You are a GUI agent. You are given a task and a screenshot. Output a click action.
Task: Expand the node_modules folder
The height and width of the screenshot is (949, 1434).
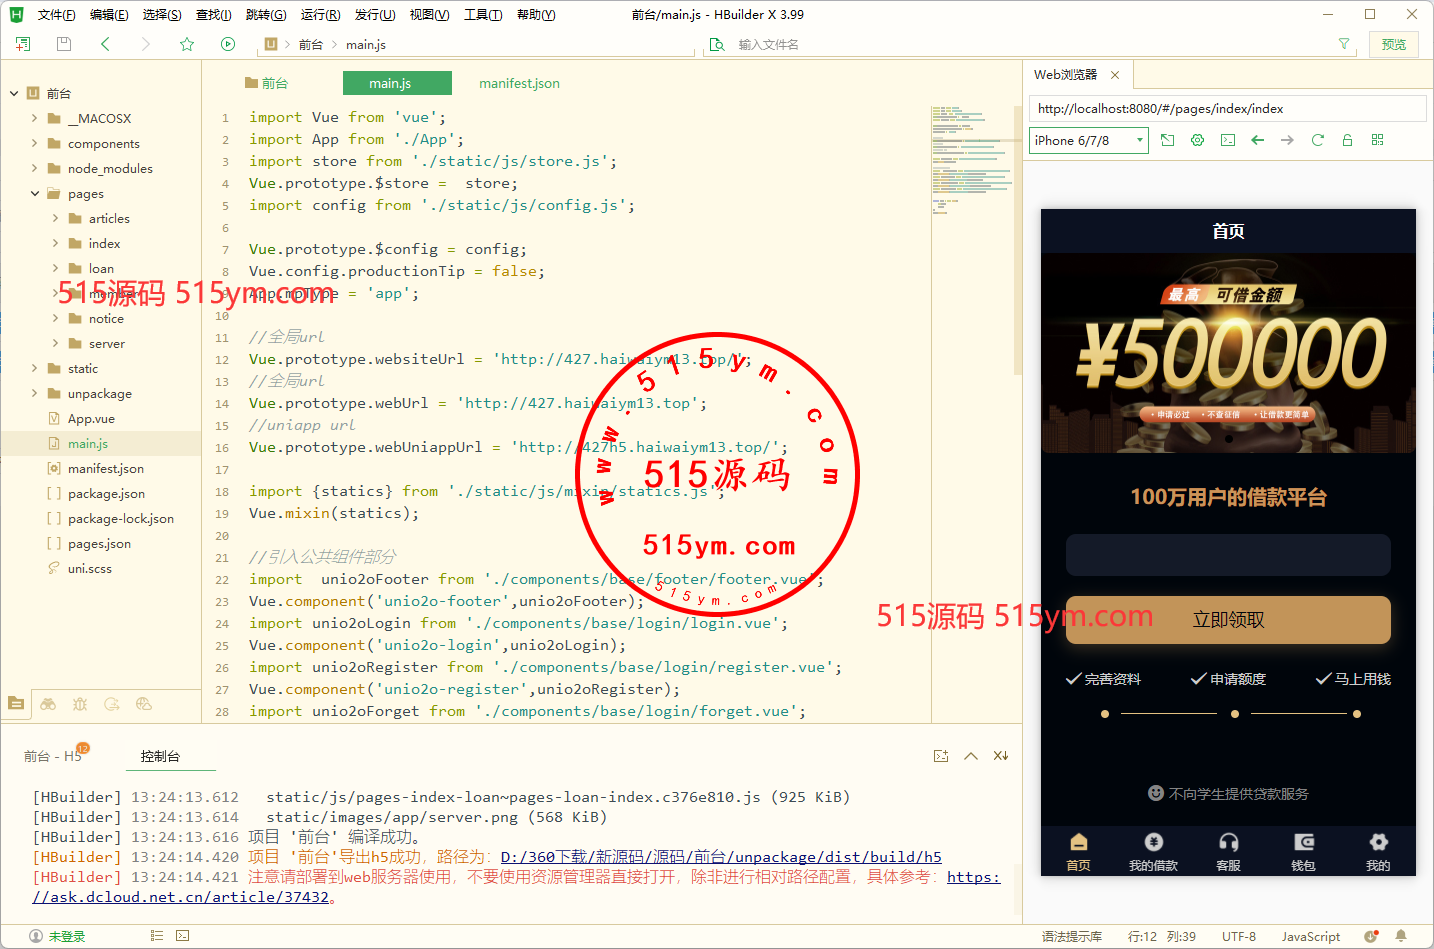[35, 168]
